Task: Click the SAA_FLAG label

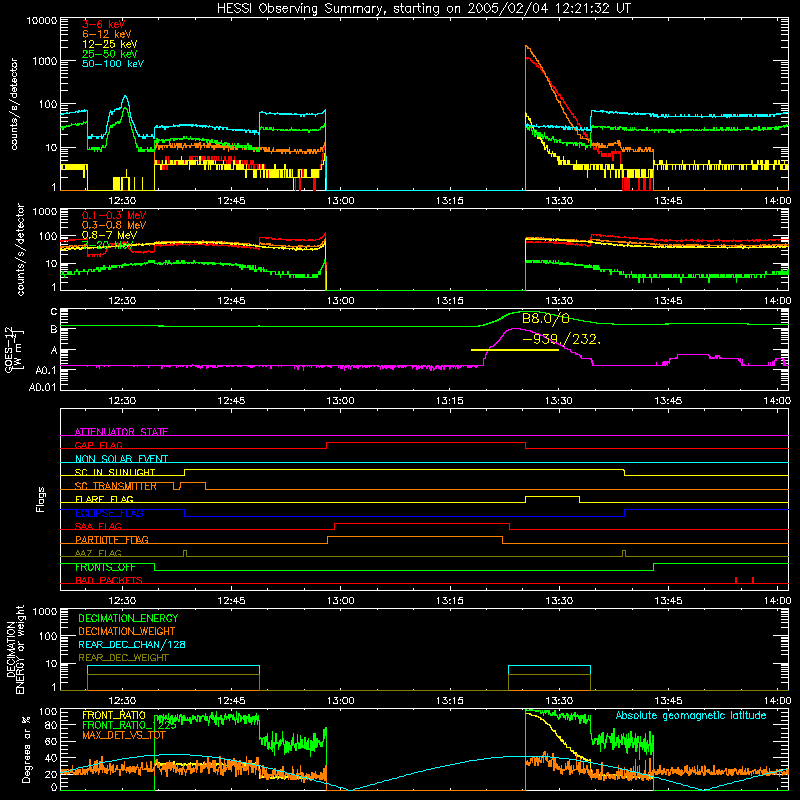Action: pos(98,526)
